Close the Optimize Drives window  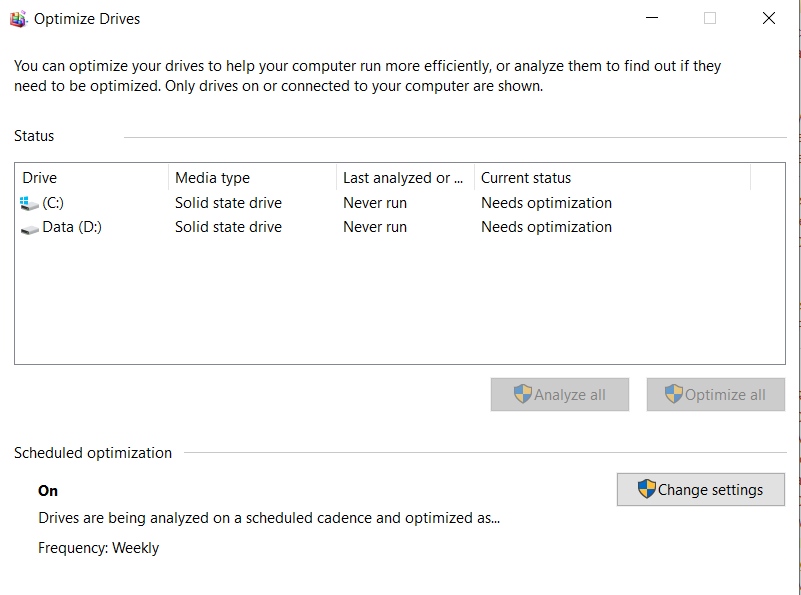(768, 18)
